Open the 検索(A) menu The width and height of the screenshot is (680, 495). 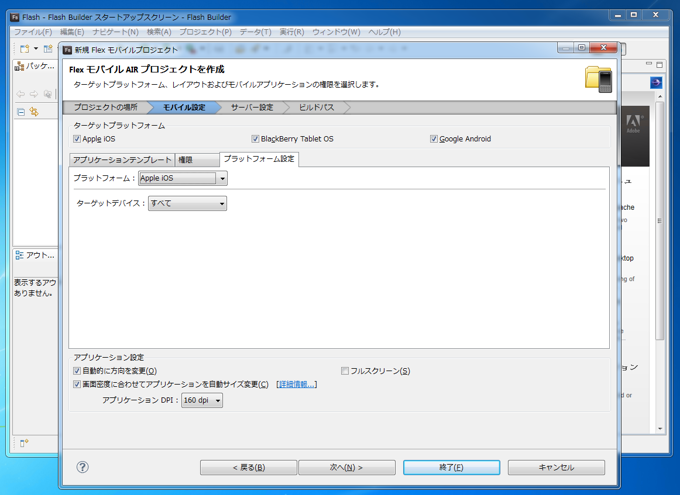coord(159,32)
